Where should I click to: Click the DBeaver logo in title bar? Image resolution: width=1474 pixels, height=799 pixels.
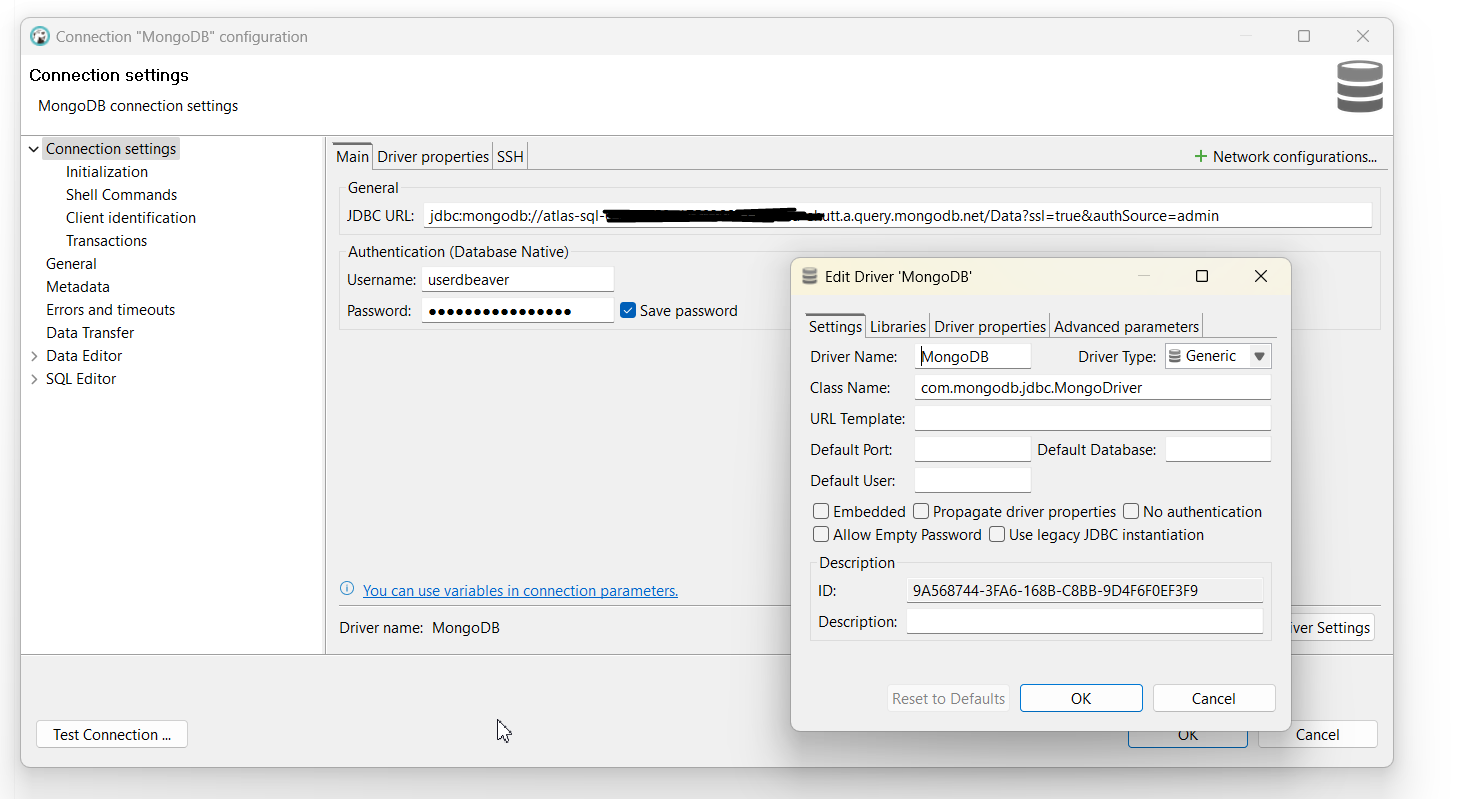click(40, 37)
